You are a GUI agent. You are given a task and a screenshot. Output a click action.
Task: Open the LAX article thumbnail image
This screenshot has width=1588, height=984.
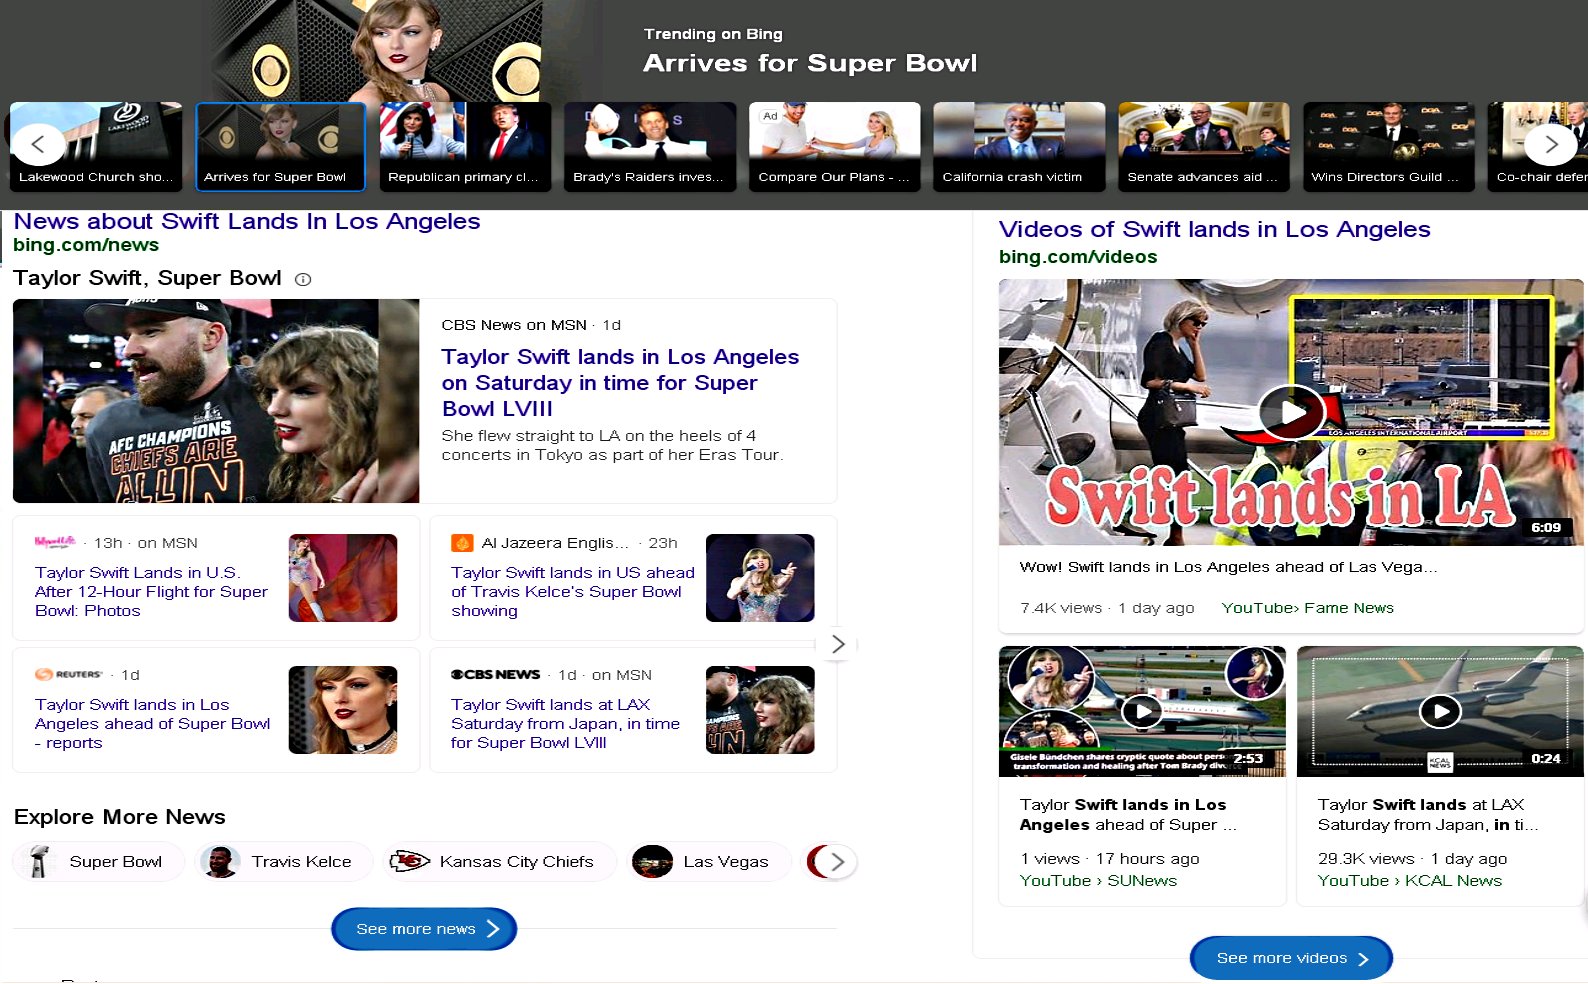point(760,710)
